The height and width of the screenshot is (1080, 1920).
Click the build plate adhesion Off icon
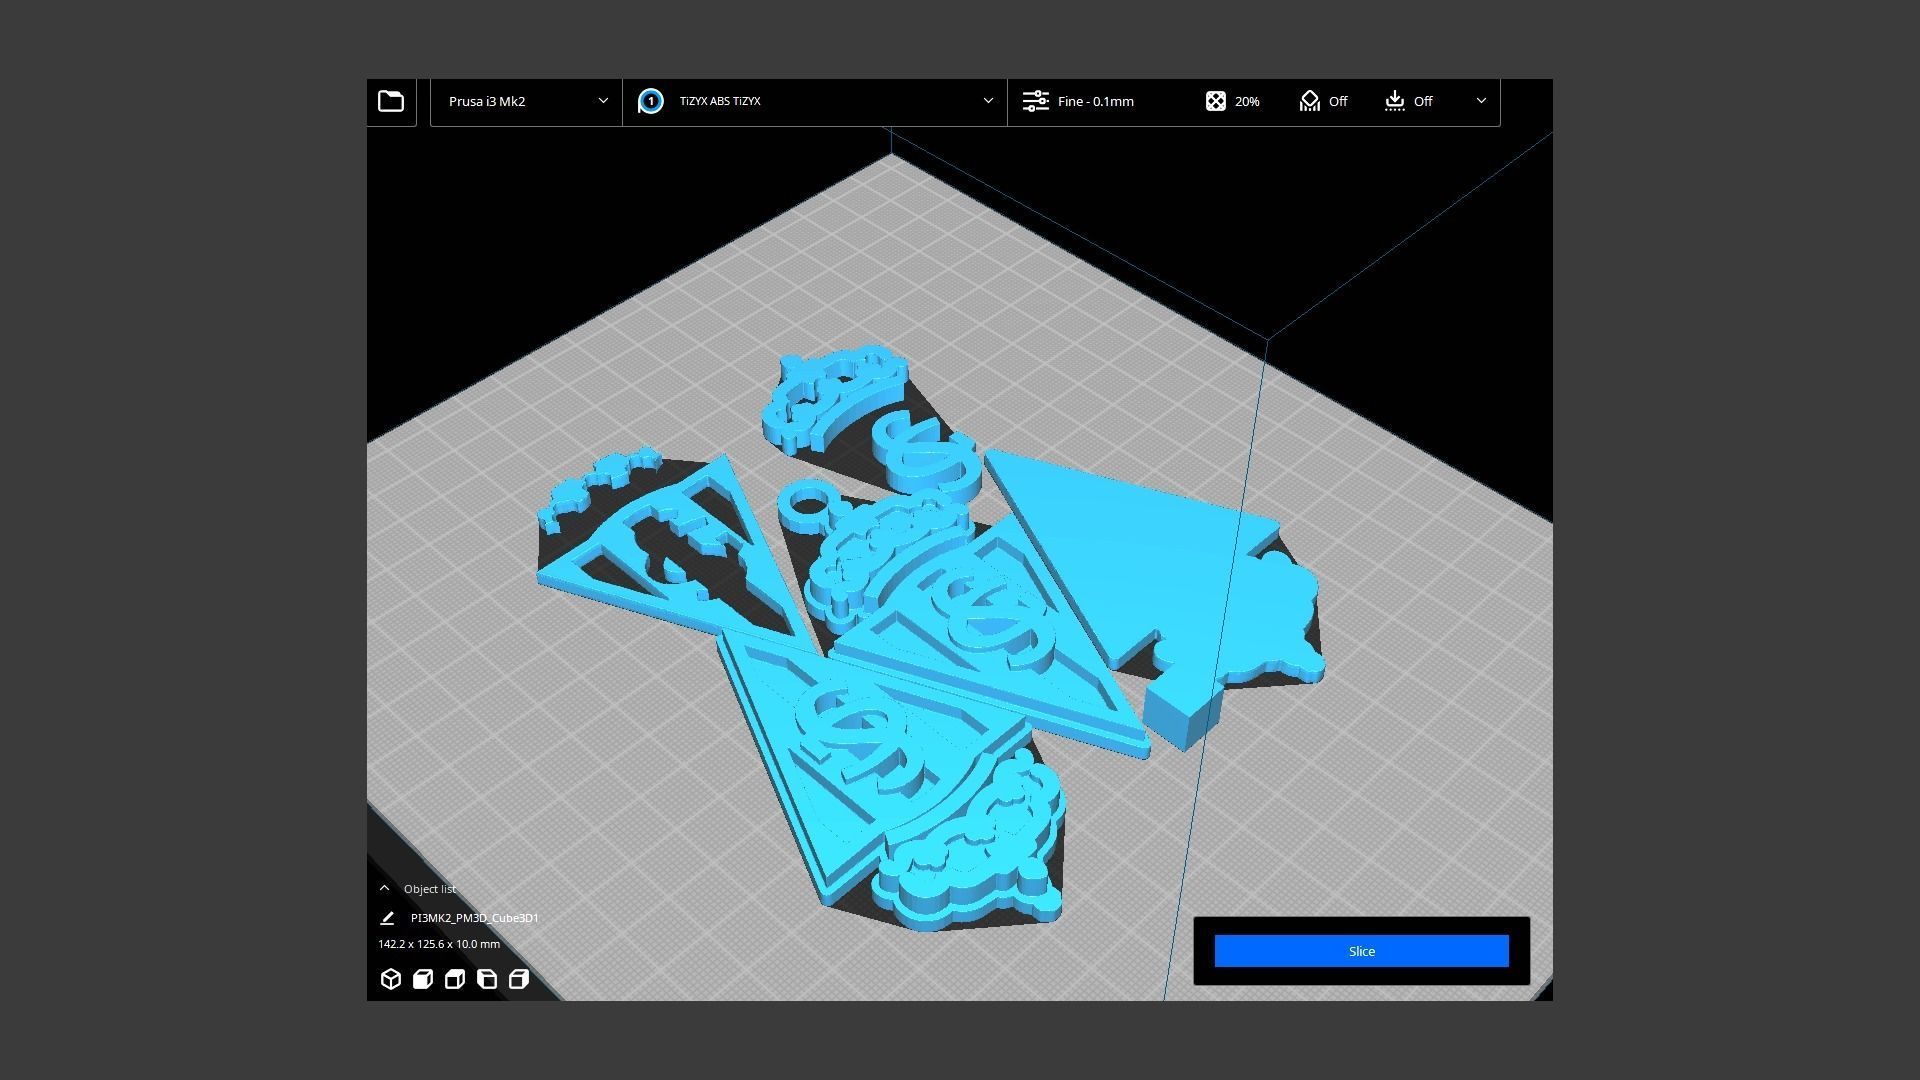1395,101
